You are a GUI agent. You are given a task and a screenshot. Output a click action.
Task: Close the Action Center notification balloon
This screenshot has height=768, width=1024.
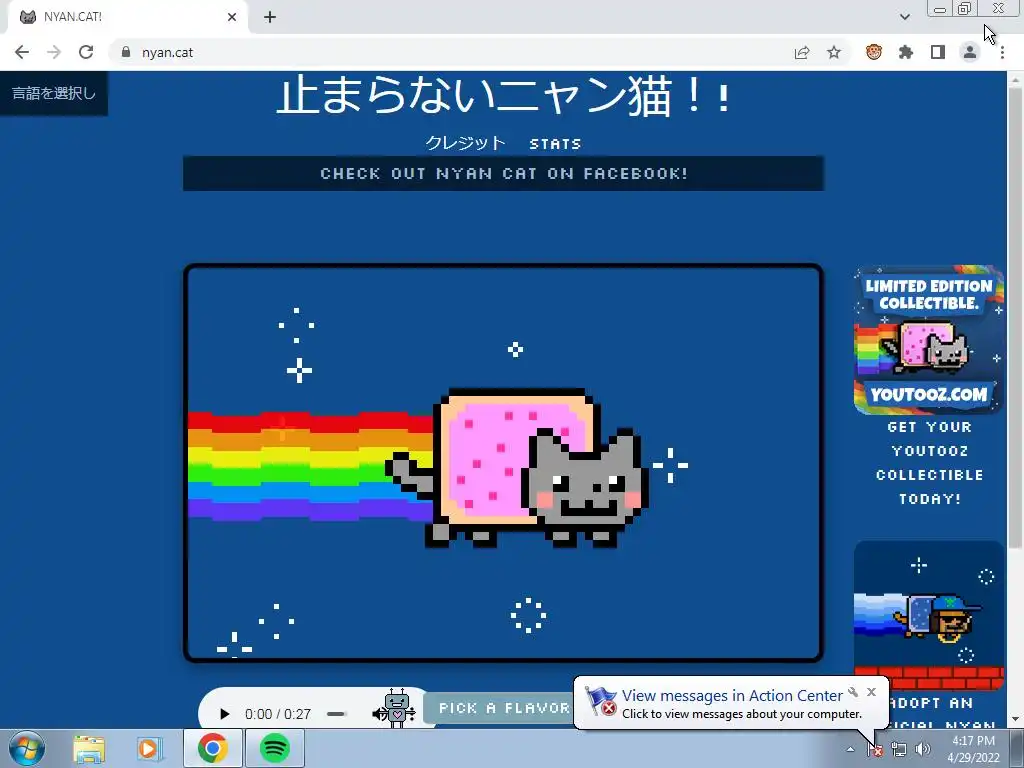pos(871,692)
